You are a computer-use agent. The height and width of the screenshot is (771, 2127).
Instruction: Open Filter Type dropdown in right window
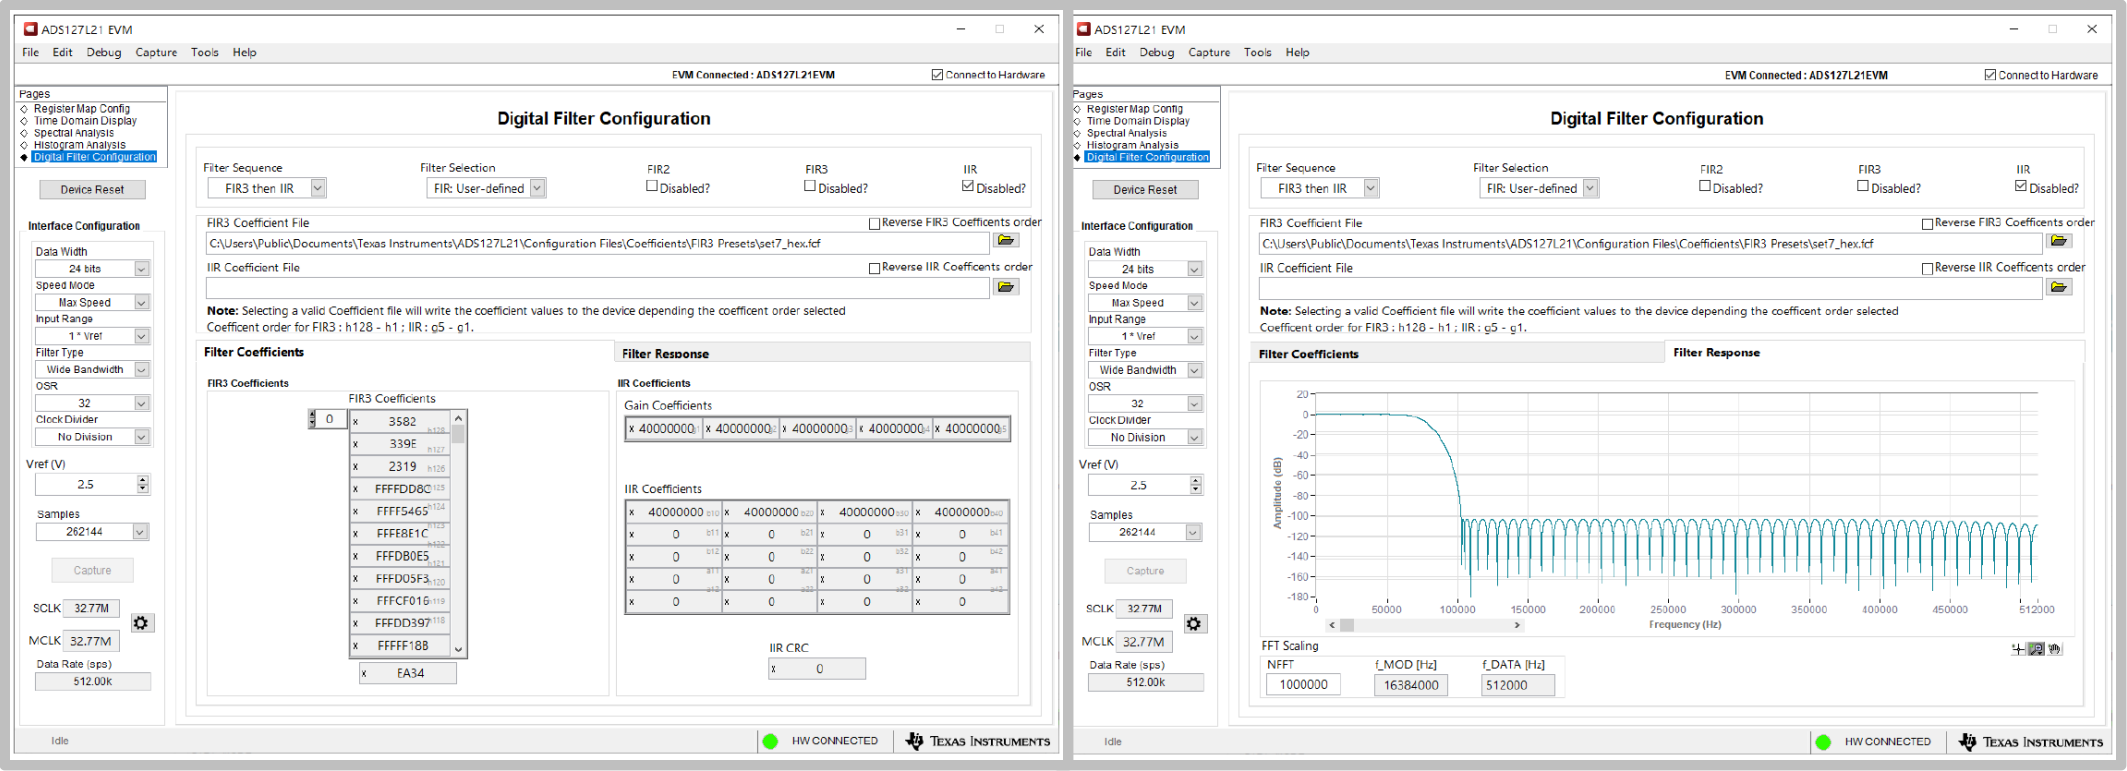click(x=1194, y=370)
